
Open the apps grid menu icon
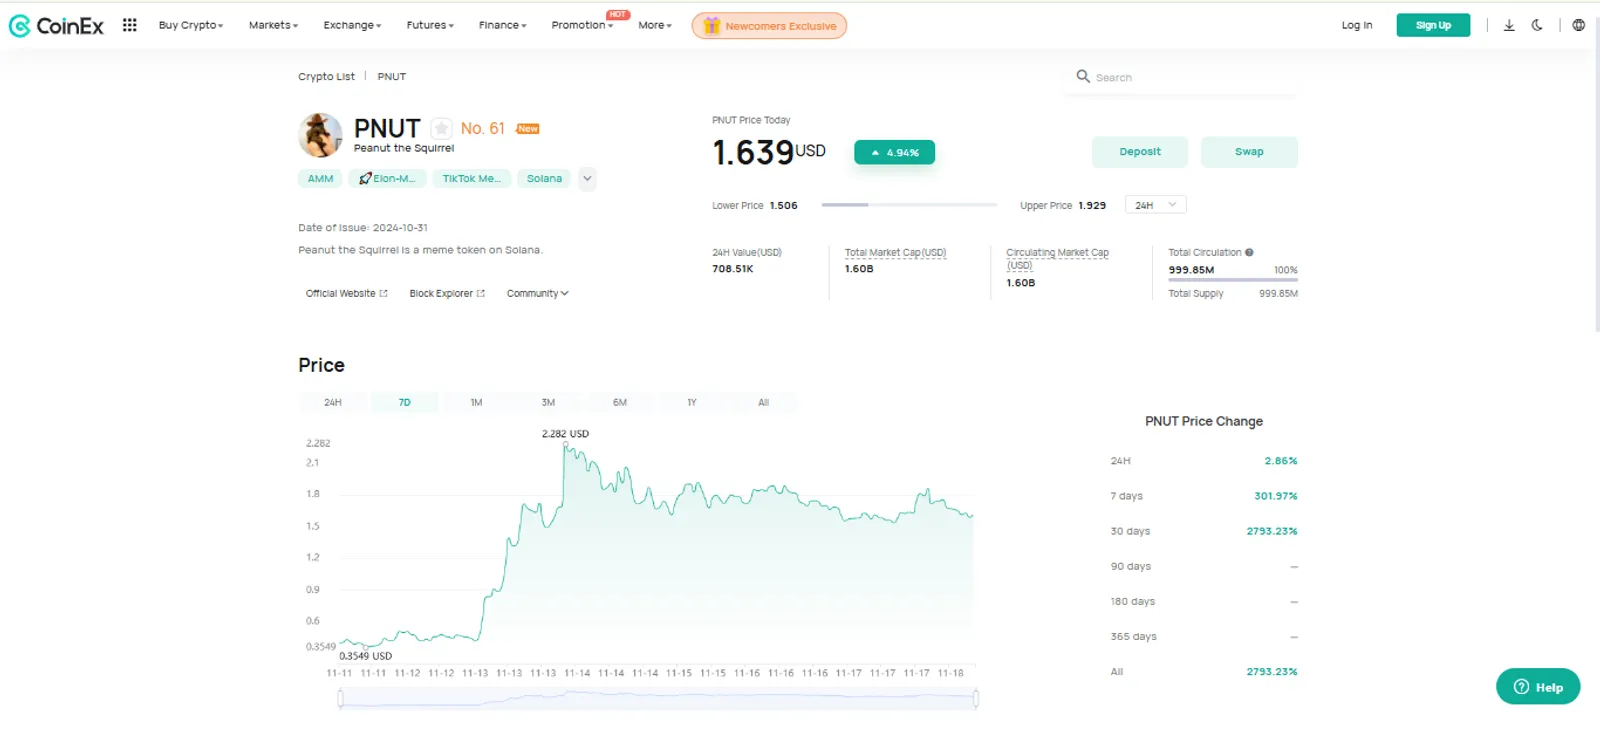(130, 25)
